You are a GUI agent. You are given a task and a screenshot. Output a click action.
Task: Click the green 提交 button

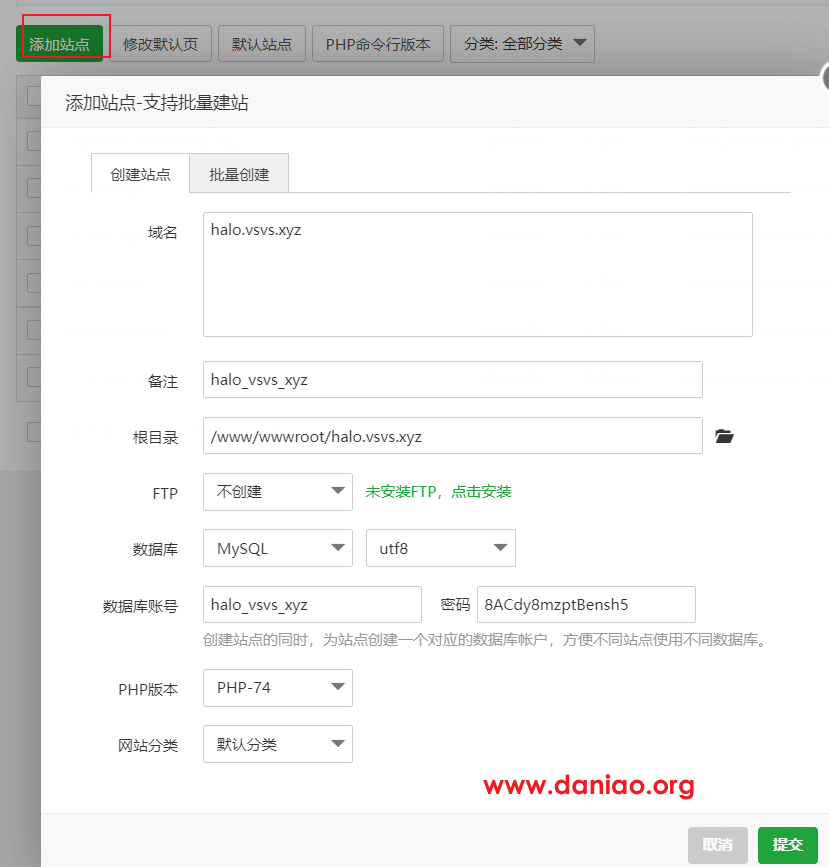(x=788, y=845)
